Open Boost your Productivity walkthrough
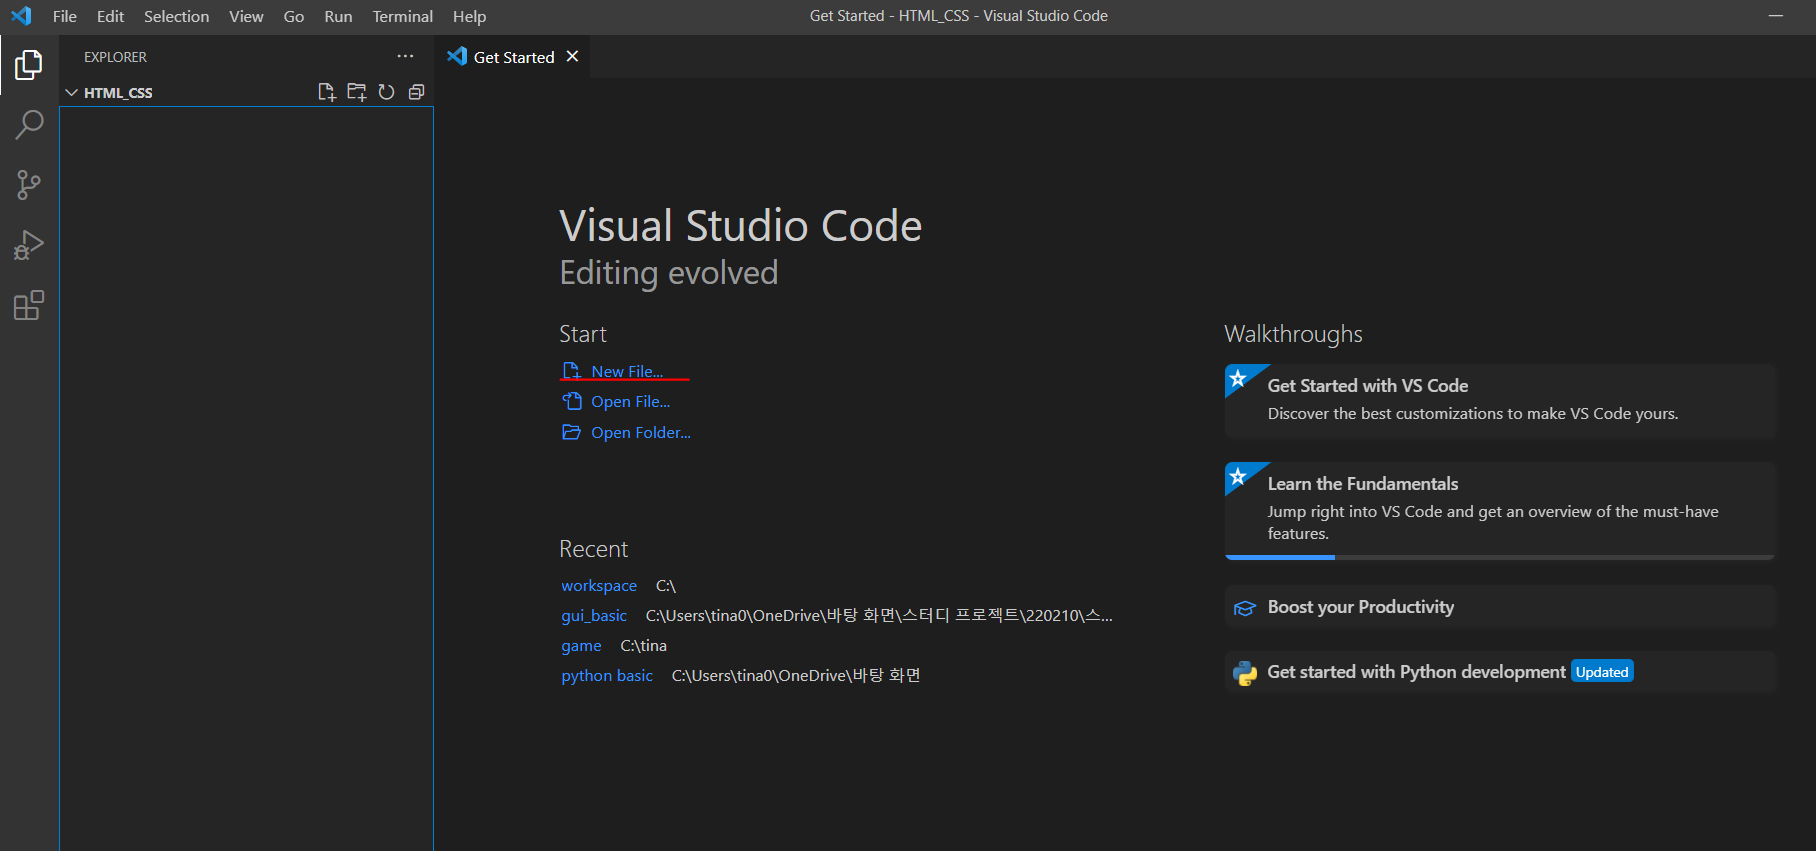 pos(1500,607)
